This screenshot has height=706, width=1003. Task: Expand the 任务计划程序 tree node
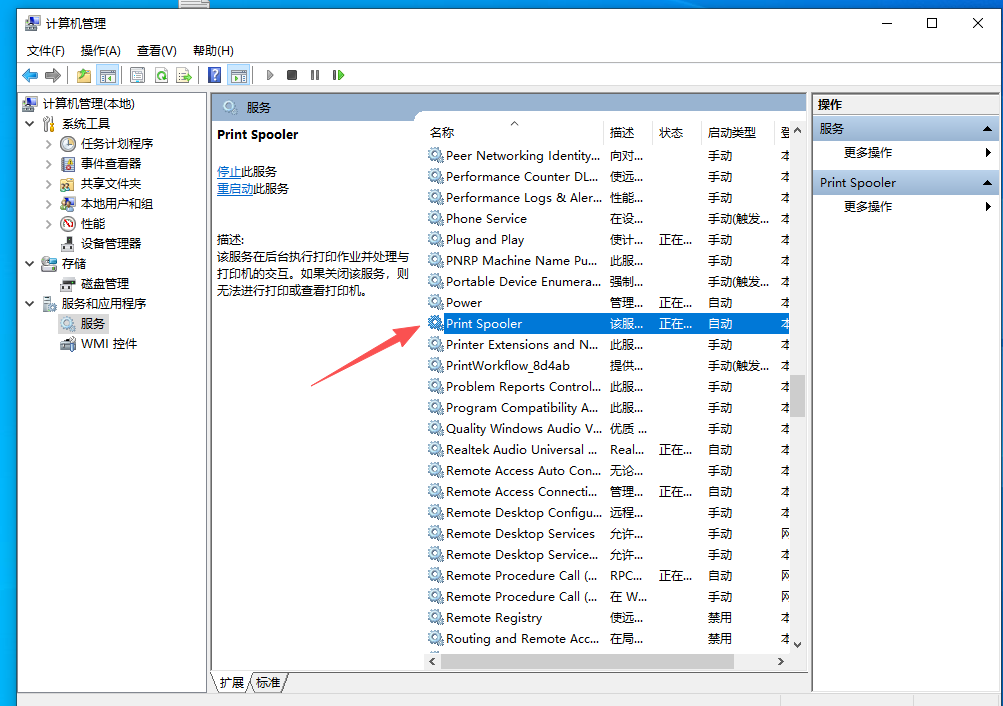(48, 144)
